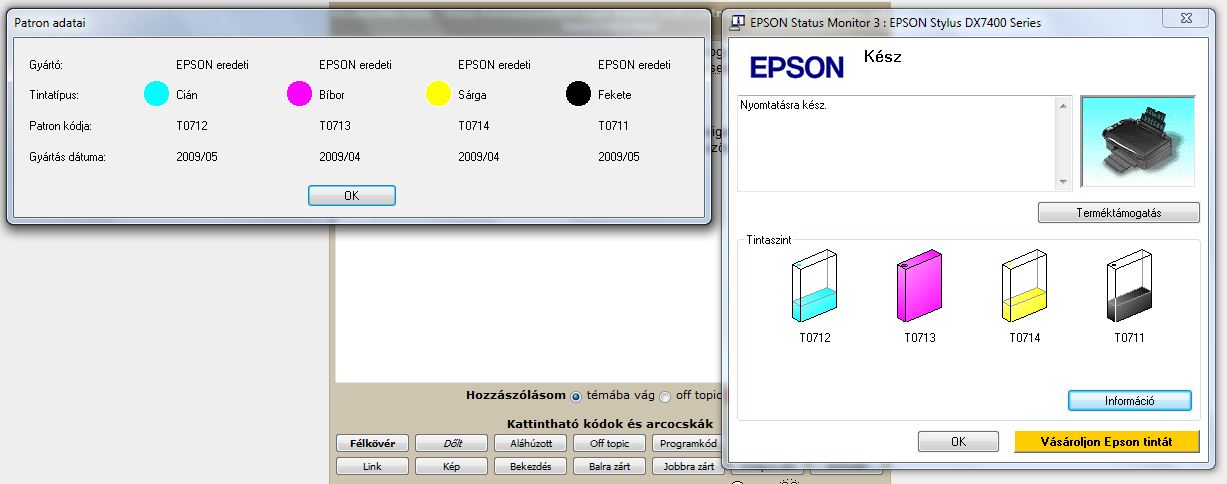The height and width of the screenshot is (484, 1227).
Task: Click the Kép image insert button
Action: (x=451, y=466)
